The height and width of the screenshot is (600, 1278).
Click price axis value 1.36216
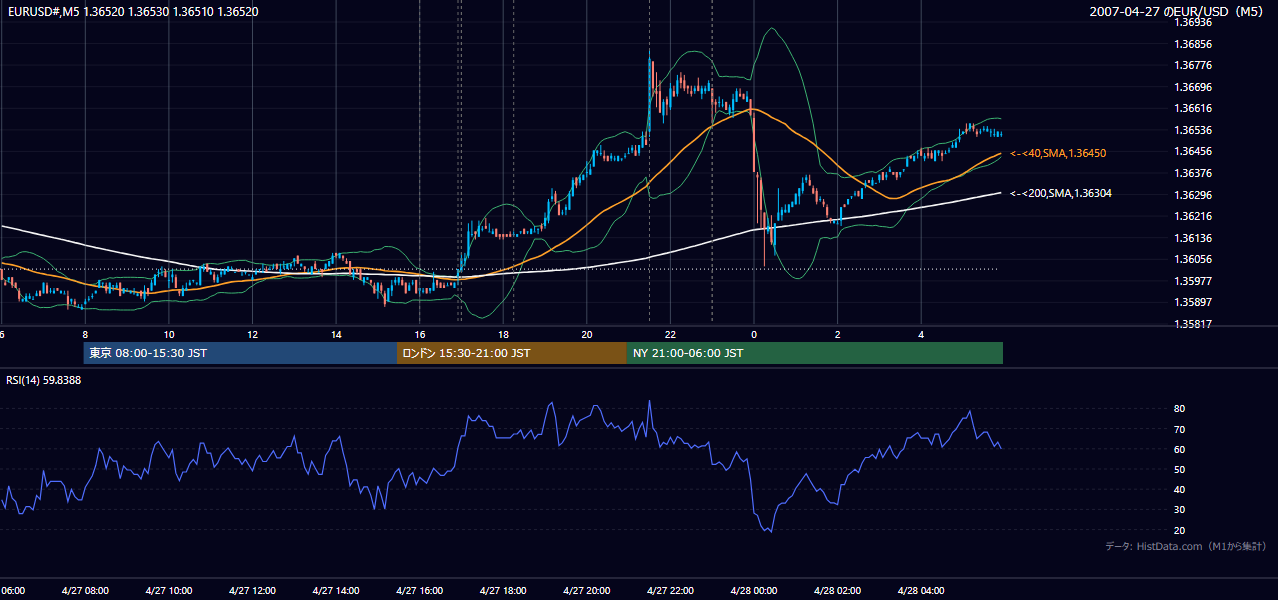pyautogui.click(x=1193, y=216)
